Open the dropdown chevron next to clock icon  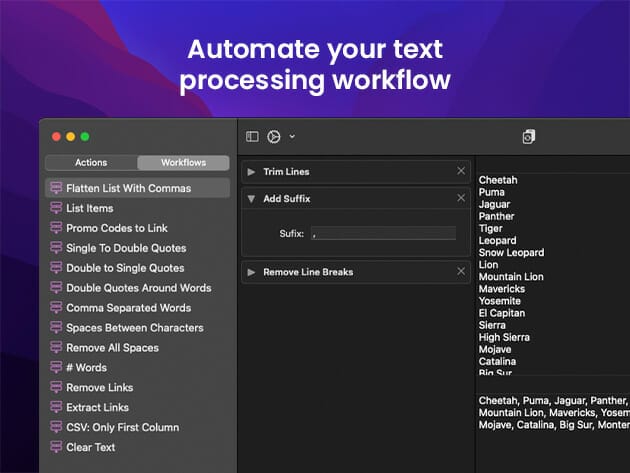pos(292,136)
